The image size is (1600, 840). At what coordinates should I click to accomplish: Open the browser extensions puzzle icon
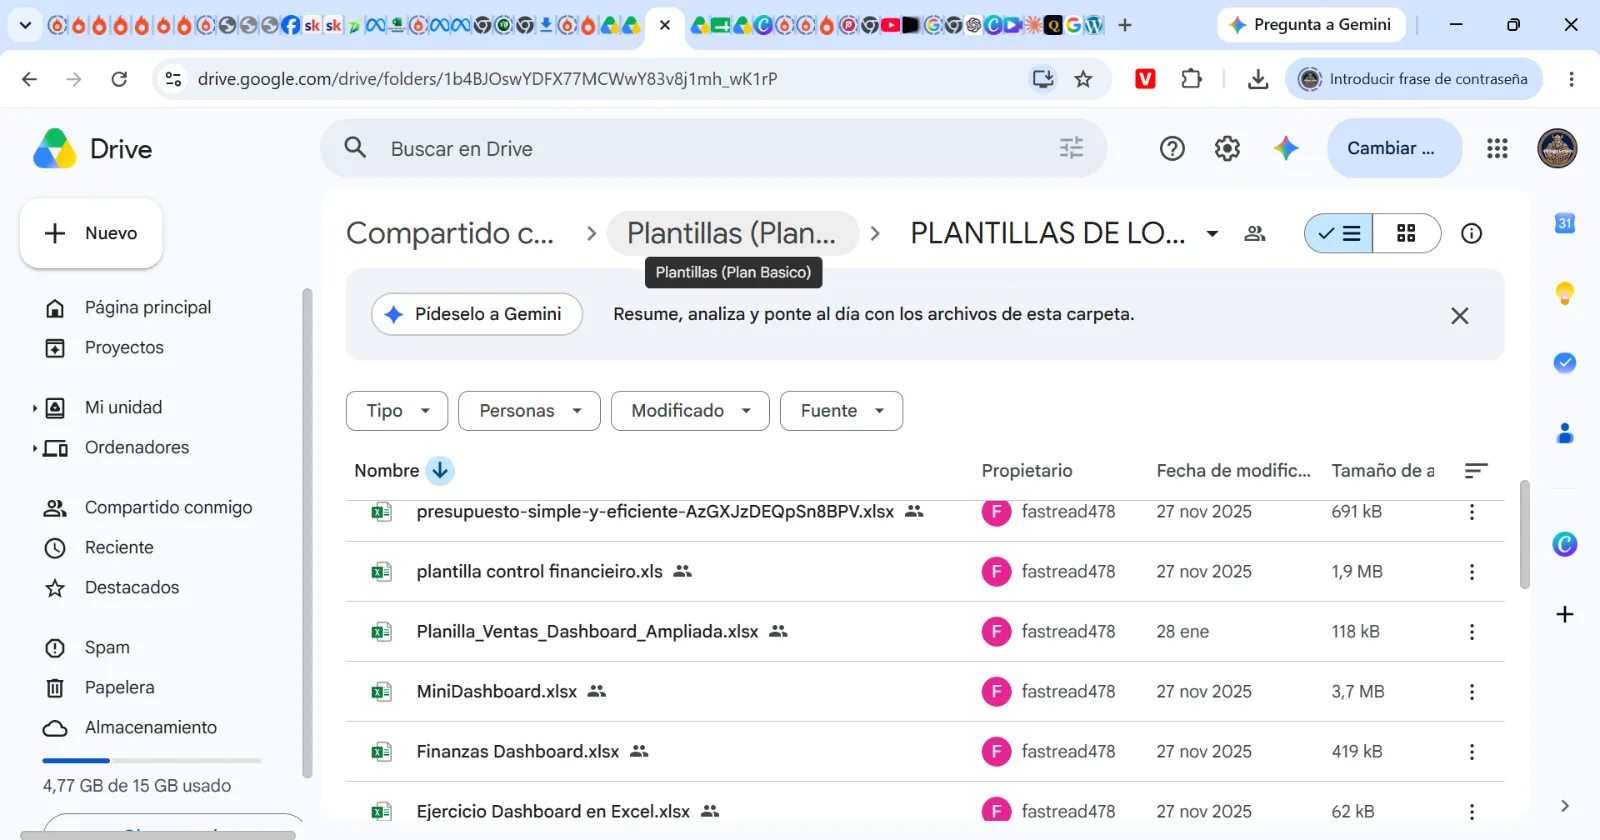(x=1191, y=79)
